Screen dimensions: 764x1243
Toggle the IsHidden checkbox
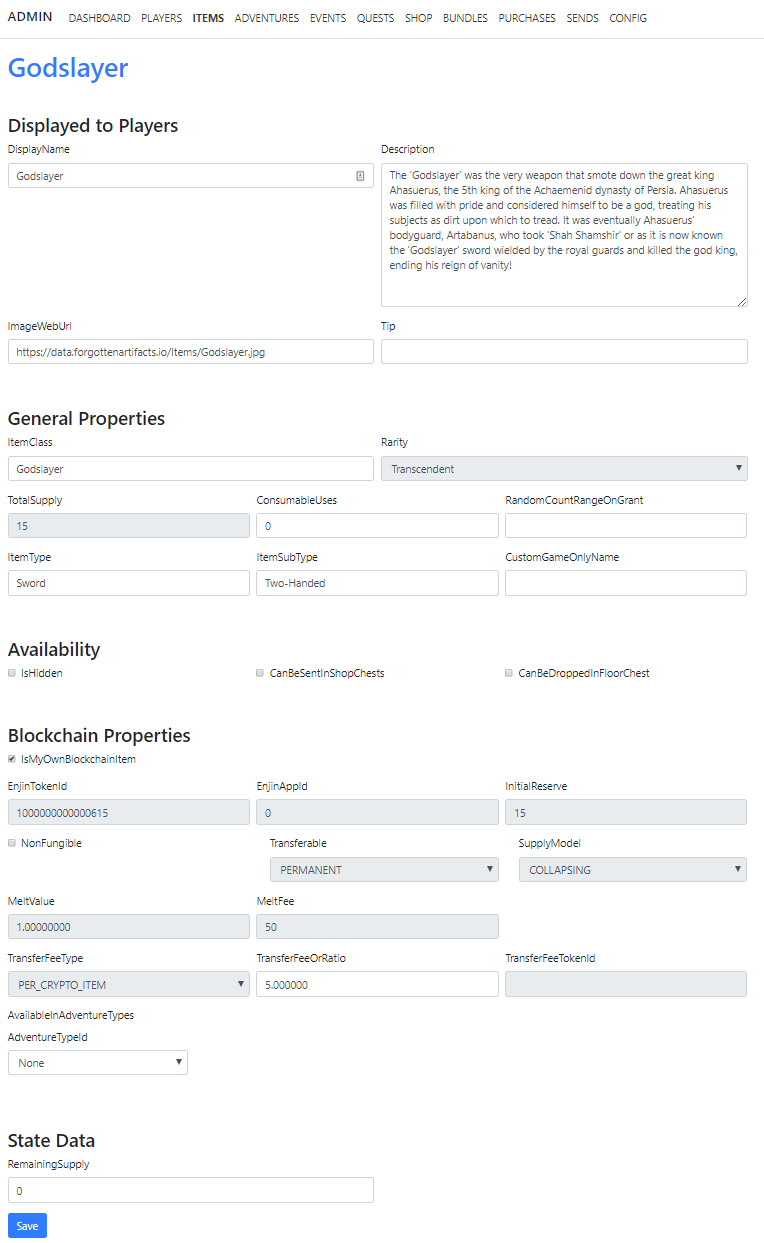click(x=12, y=673)
